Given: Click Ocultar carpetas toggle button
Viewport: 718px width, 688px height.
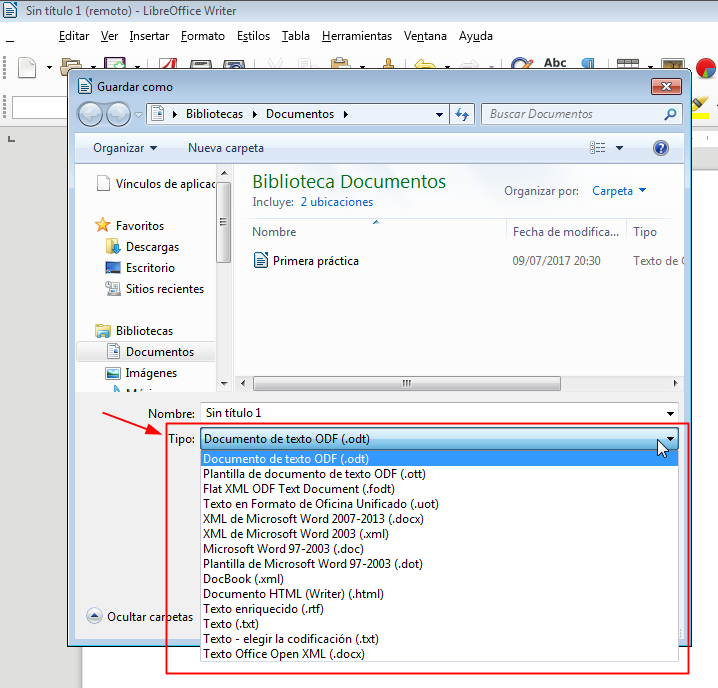Looking at the screenshot, I should point(140,617).
